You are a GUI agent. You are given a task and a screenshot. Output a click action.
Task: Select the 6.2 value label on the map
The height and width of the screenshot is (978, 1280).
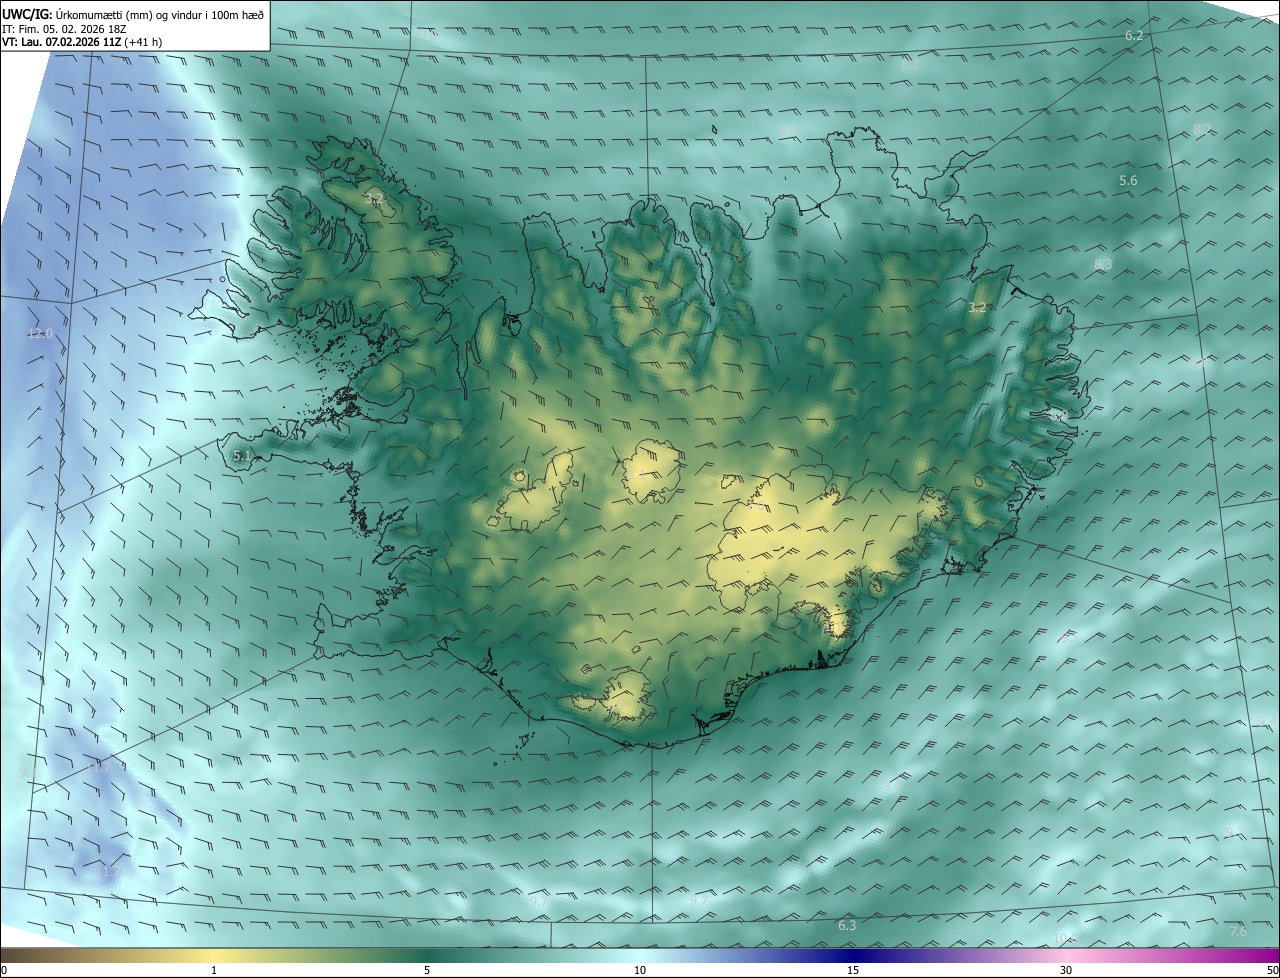pyautogui.click(x=1134, y=36)
